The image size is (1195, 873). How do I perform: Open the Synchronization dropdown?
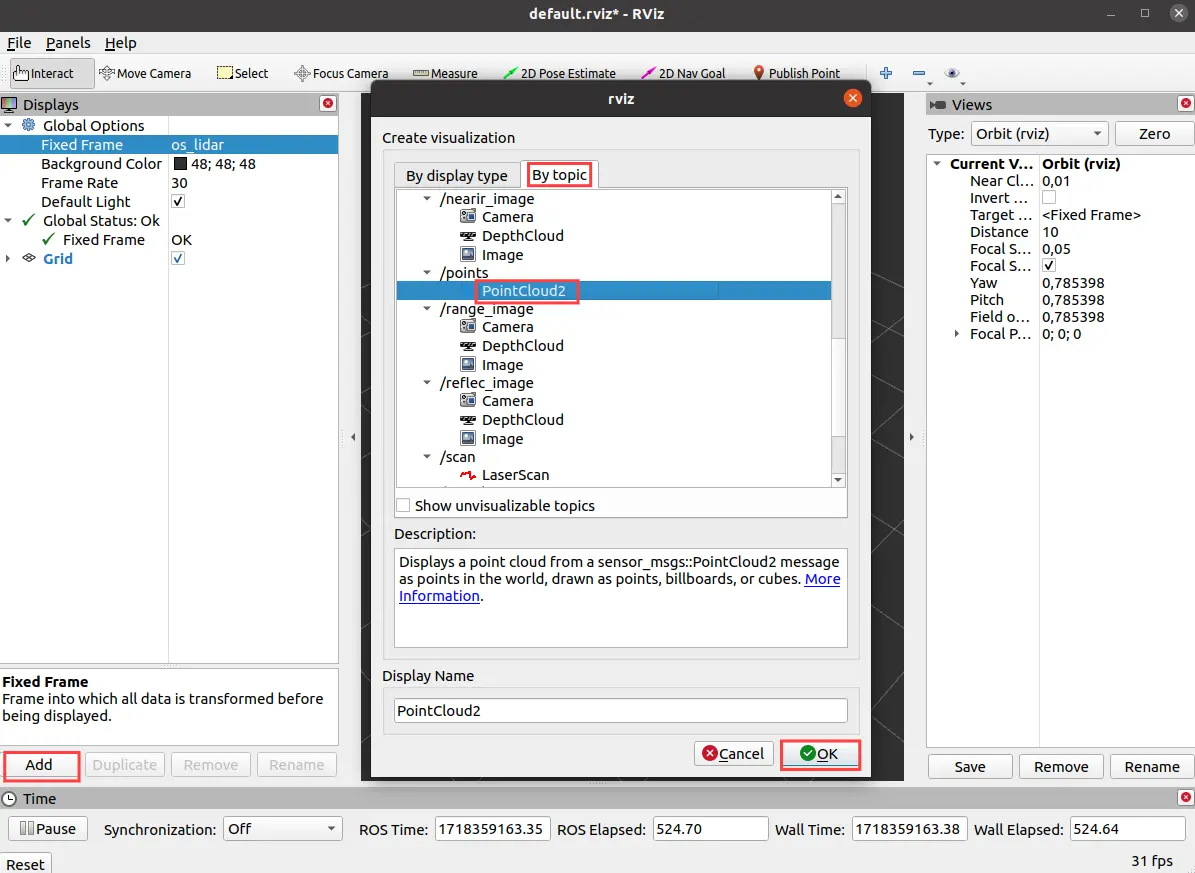pos(282,829)
